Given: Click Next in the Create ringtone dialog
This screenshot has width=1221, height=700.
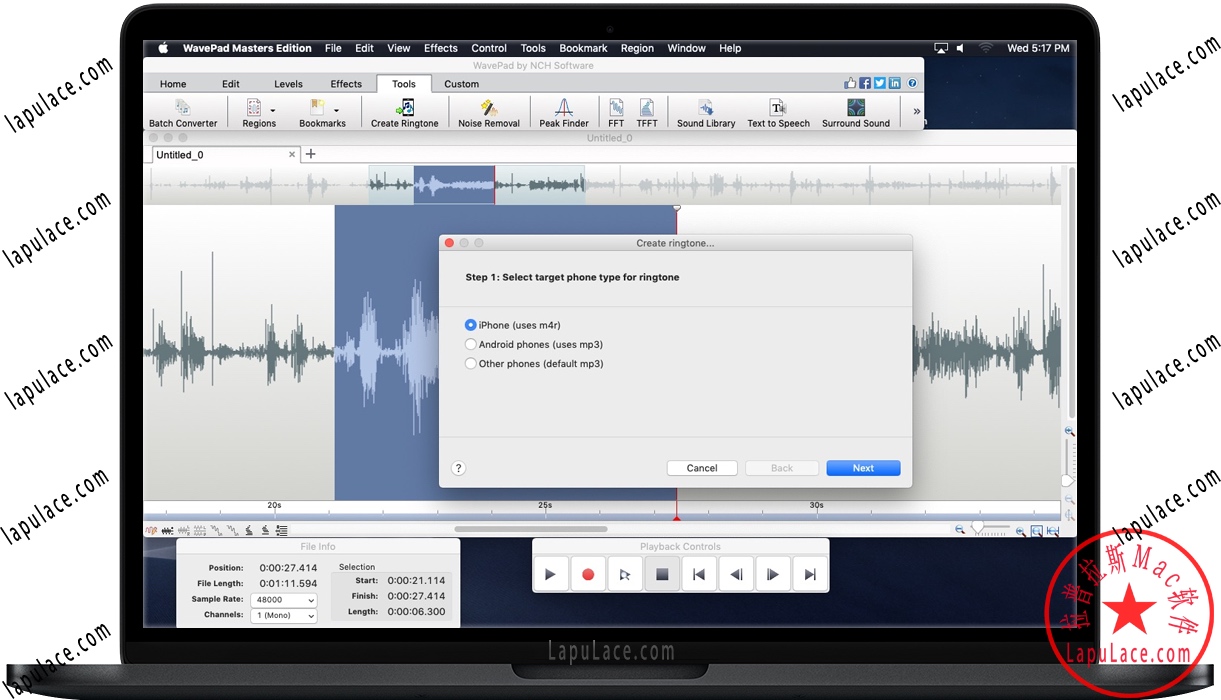Looking at the screenshot, I should click(x=862, y=467).
